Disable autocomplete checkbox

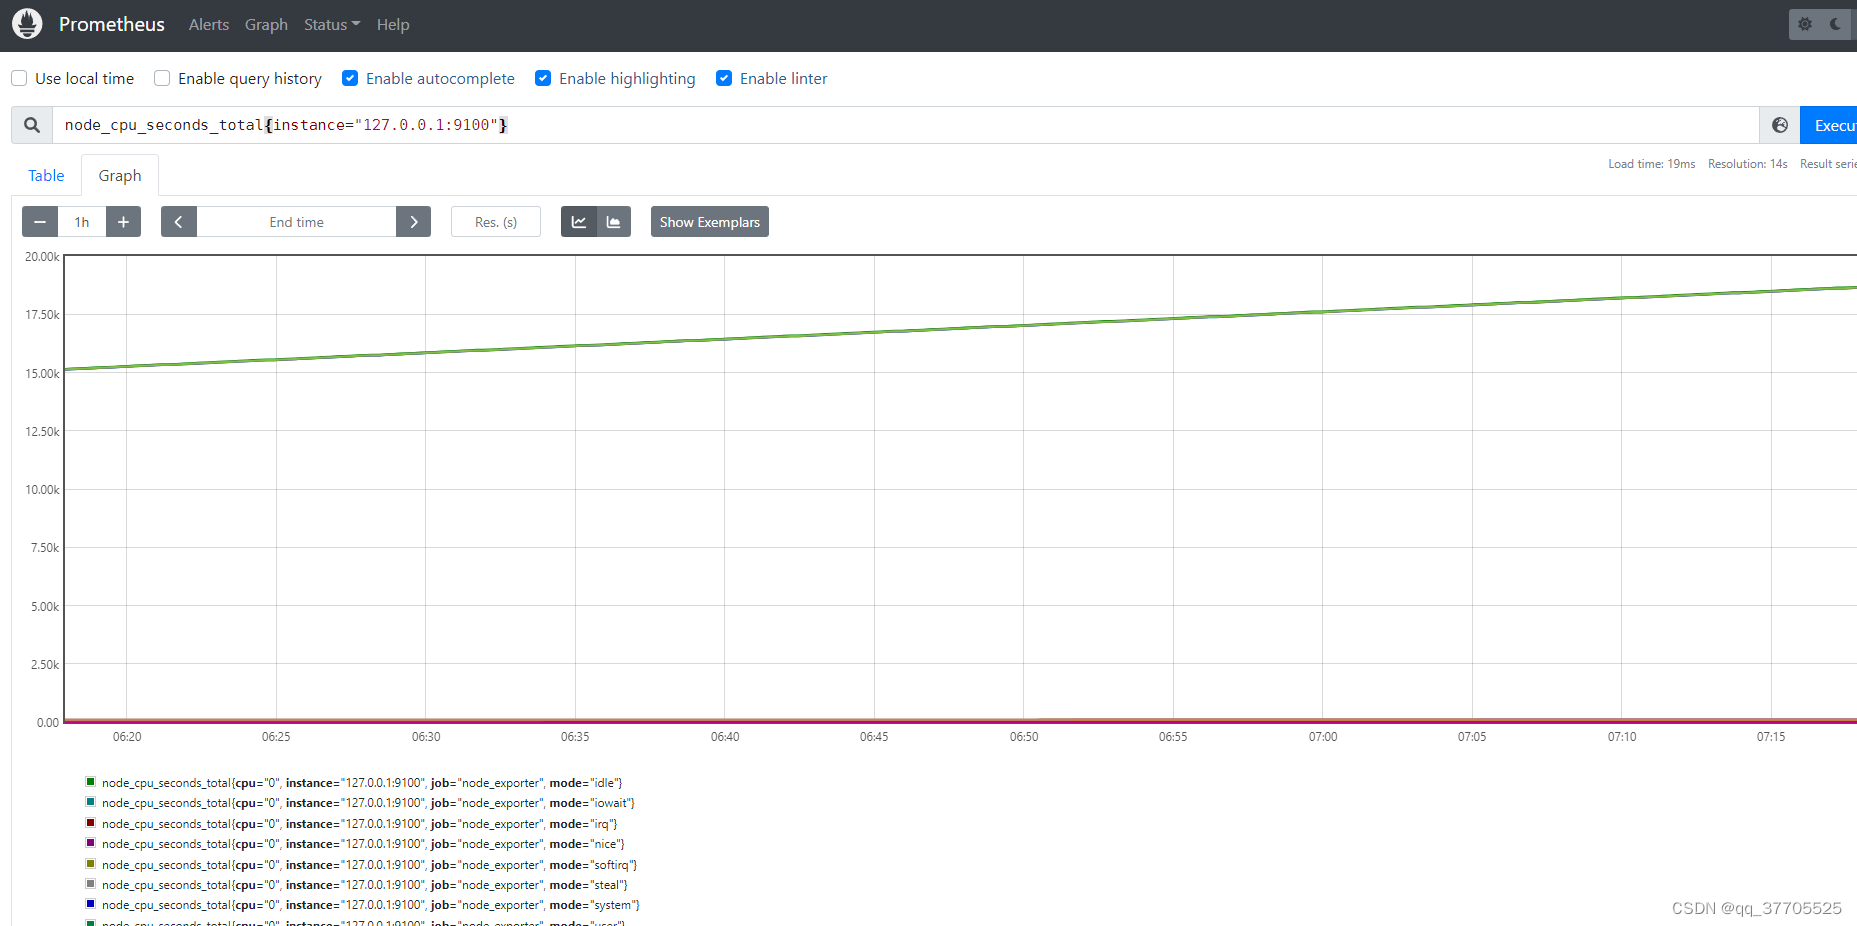point(350,78)
